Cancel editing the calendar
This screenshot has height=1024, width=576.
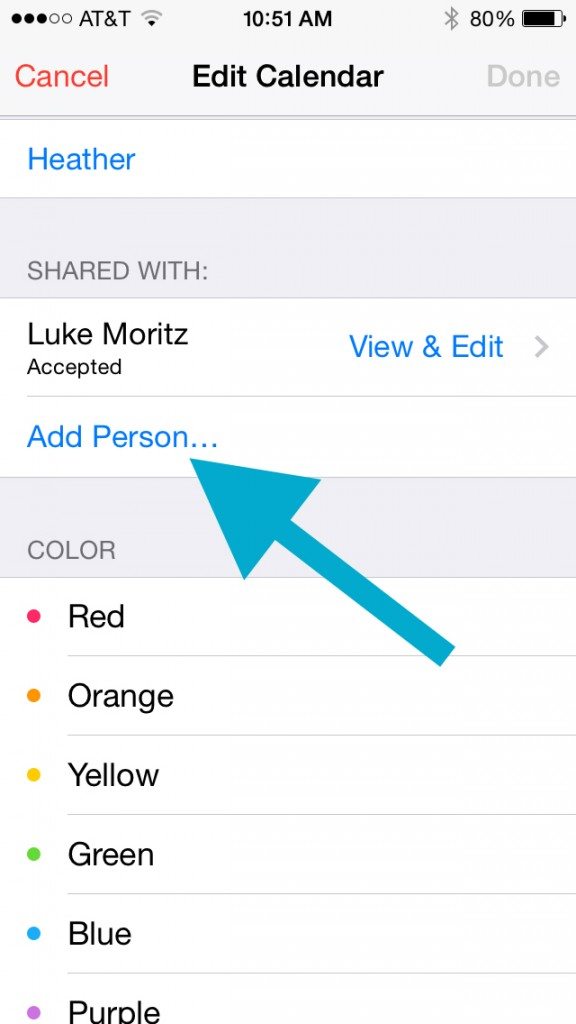(x=61, y=77)
